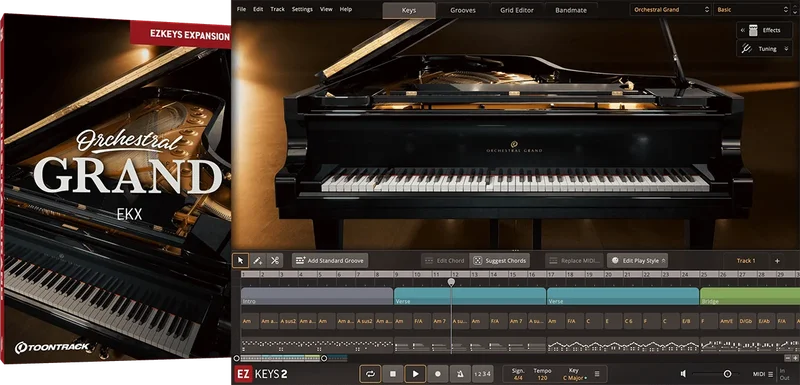Click the EZ Keys 2 logo
Viewport: 800px width, 385px height.
coord(260,374)
